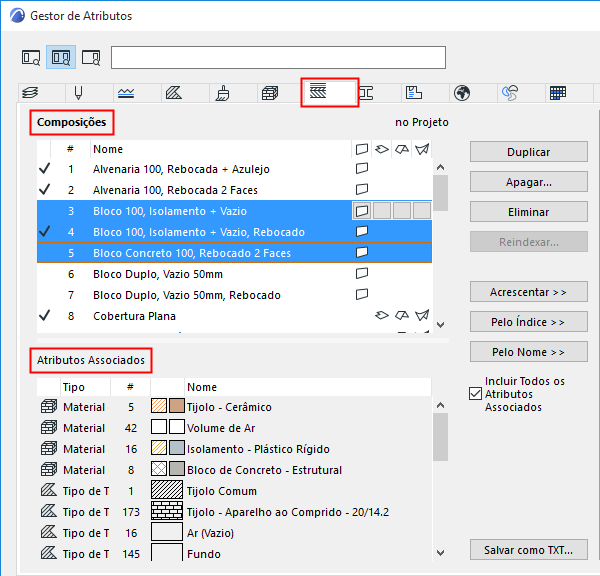This screenshot has width=600, height=576.
Task: Select Tijolo Comum fill type row
Action: (234, 491)
